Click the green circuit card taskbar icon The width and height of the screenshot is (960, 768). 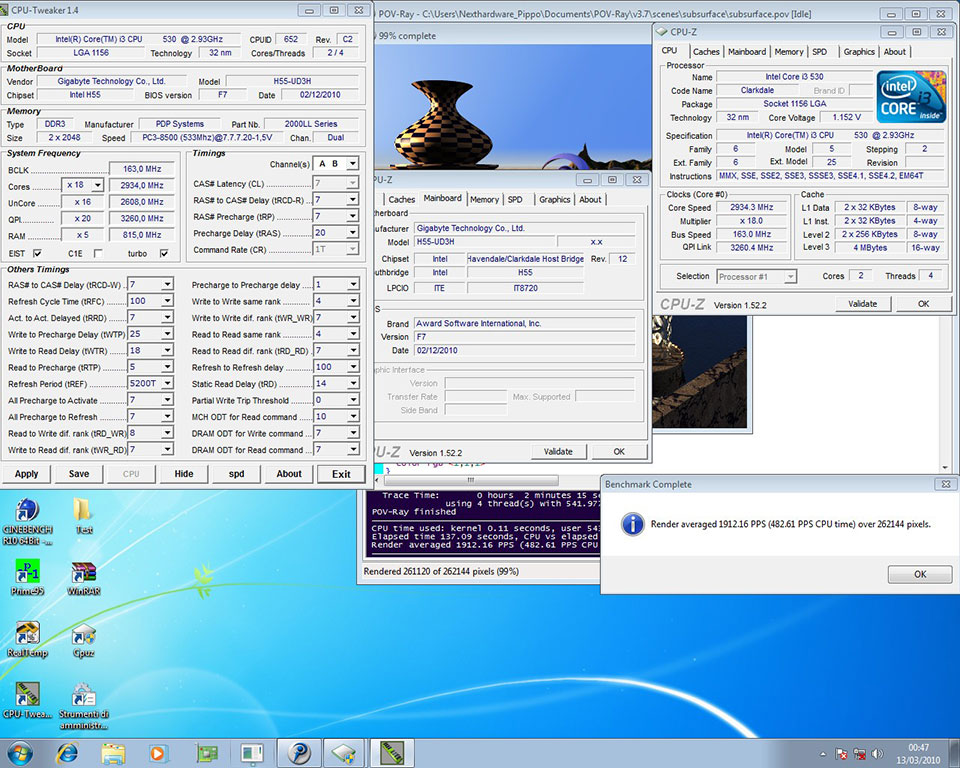point(206,753)
